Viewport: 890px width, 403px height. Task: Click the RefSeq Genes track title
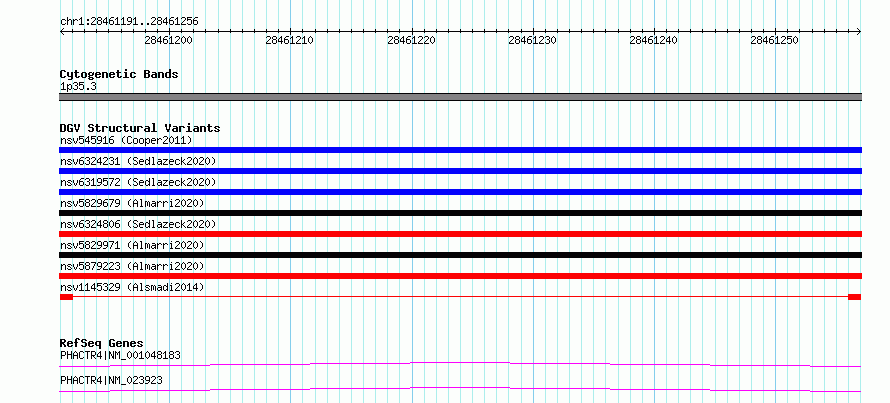coord(102,343)
